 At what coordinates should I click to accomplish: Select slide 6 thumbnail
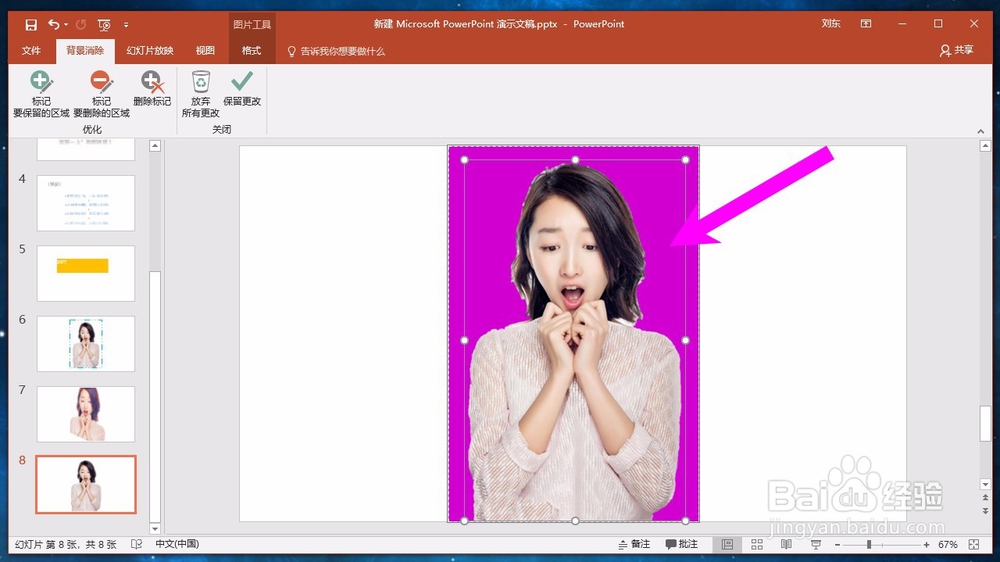pyautogui.click(x=85, y=343)
